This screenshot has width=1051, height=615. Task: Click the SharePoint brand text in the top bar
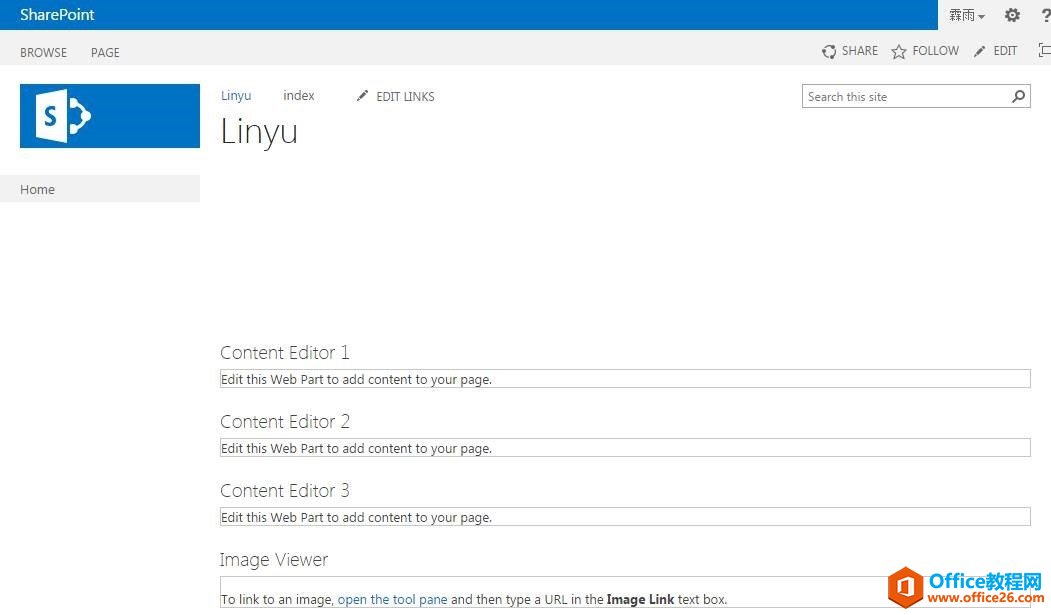coord(57,15)
